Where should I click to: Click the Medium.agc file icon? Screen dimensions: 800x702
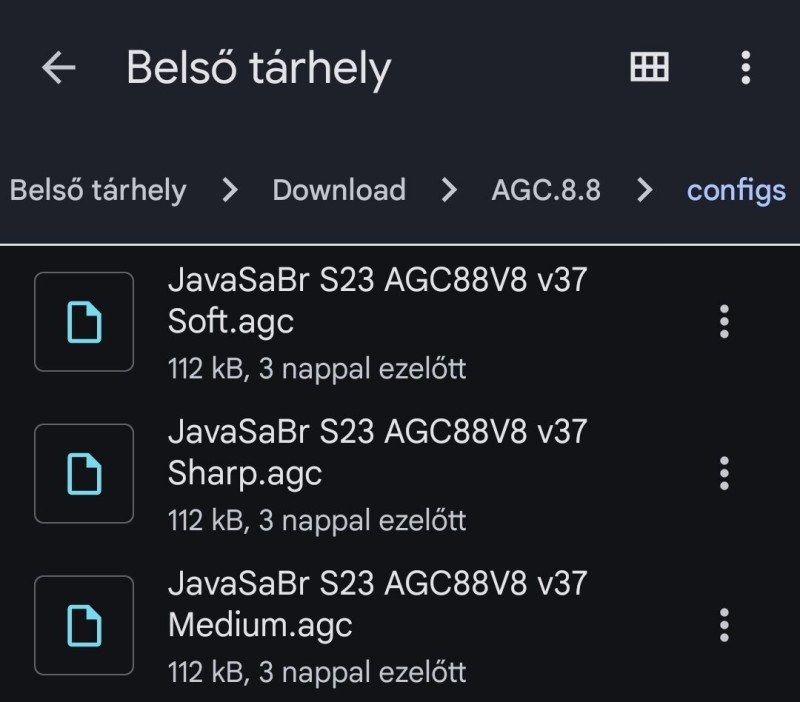point(84,625)
